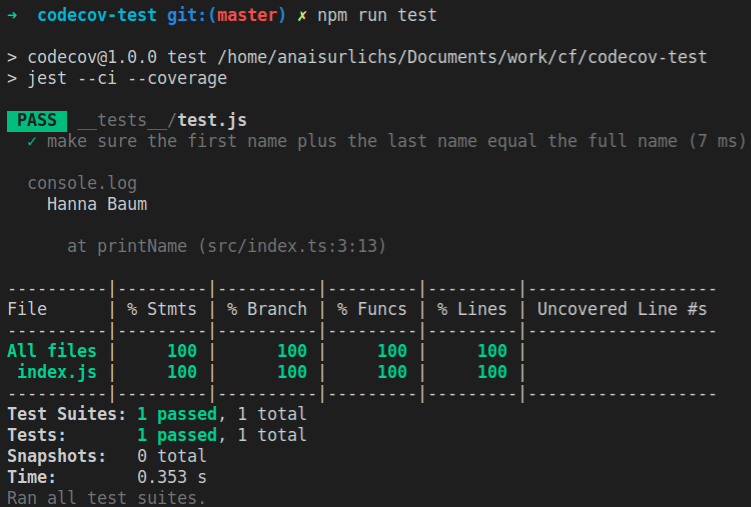Screen dimensions: 751x507
Task: Click the jest --ci --coverage command line
Action: (127, 78)
